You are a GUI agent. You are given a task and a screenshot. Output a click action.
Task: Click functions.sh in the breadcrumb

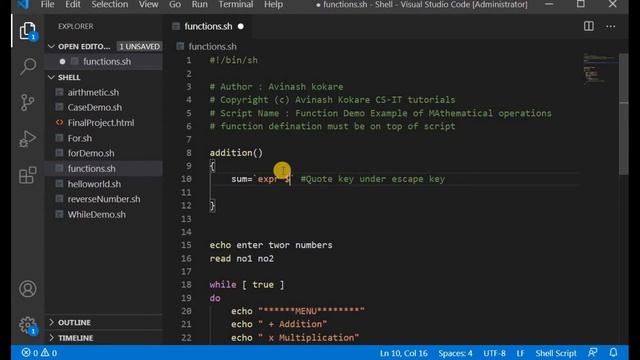tap(212, 47)
